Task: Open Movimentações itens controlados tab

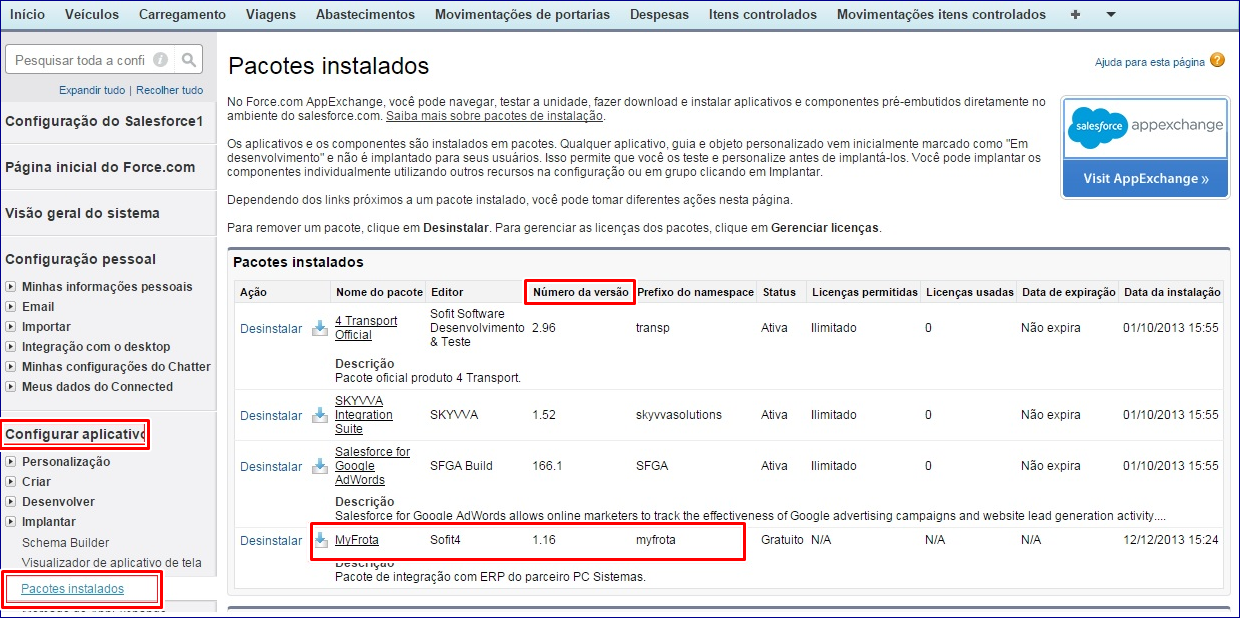Action: pyautogui.click(x=941, y=14)
